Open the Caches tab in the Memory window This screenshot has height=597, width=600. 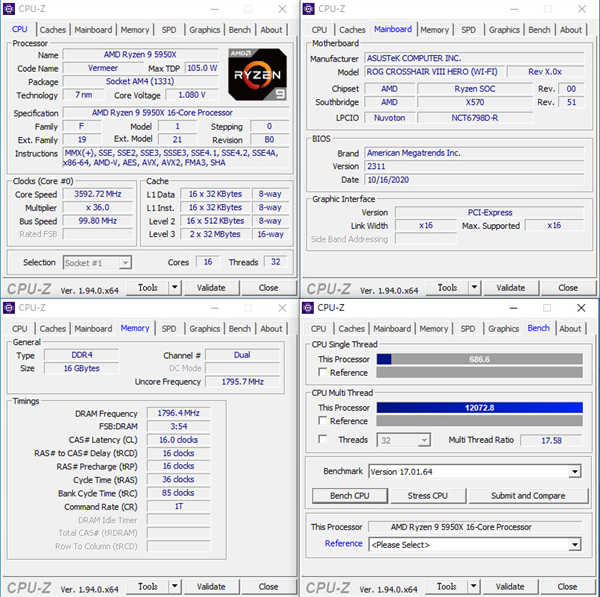[52, 329]
